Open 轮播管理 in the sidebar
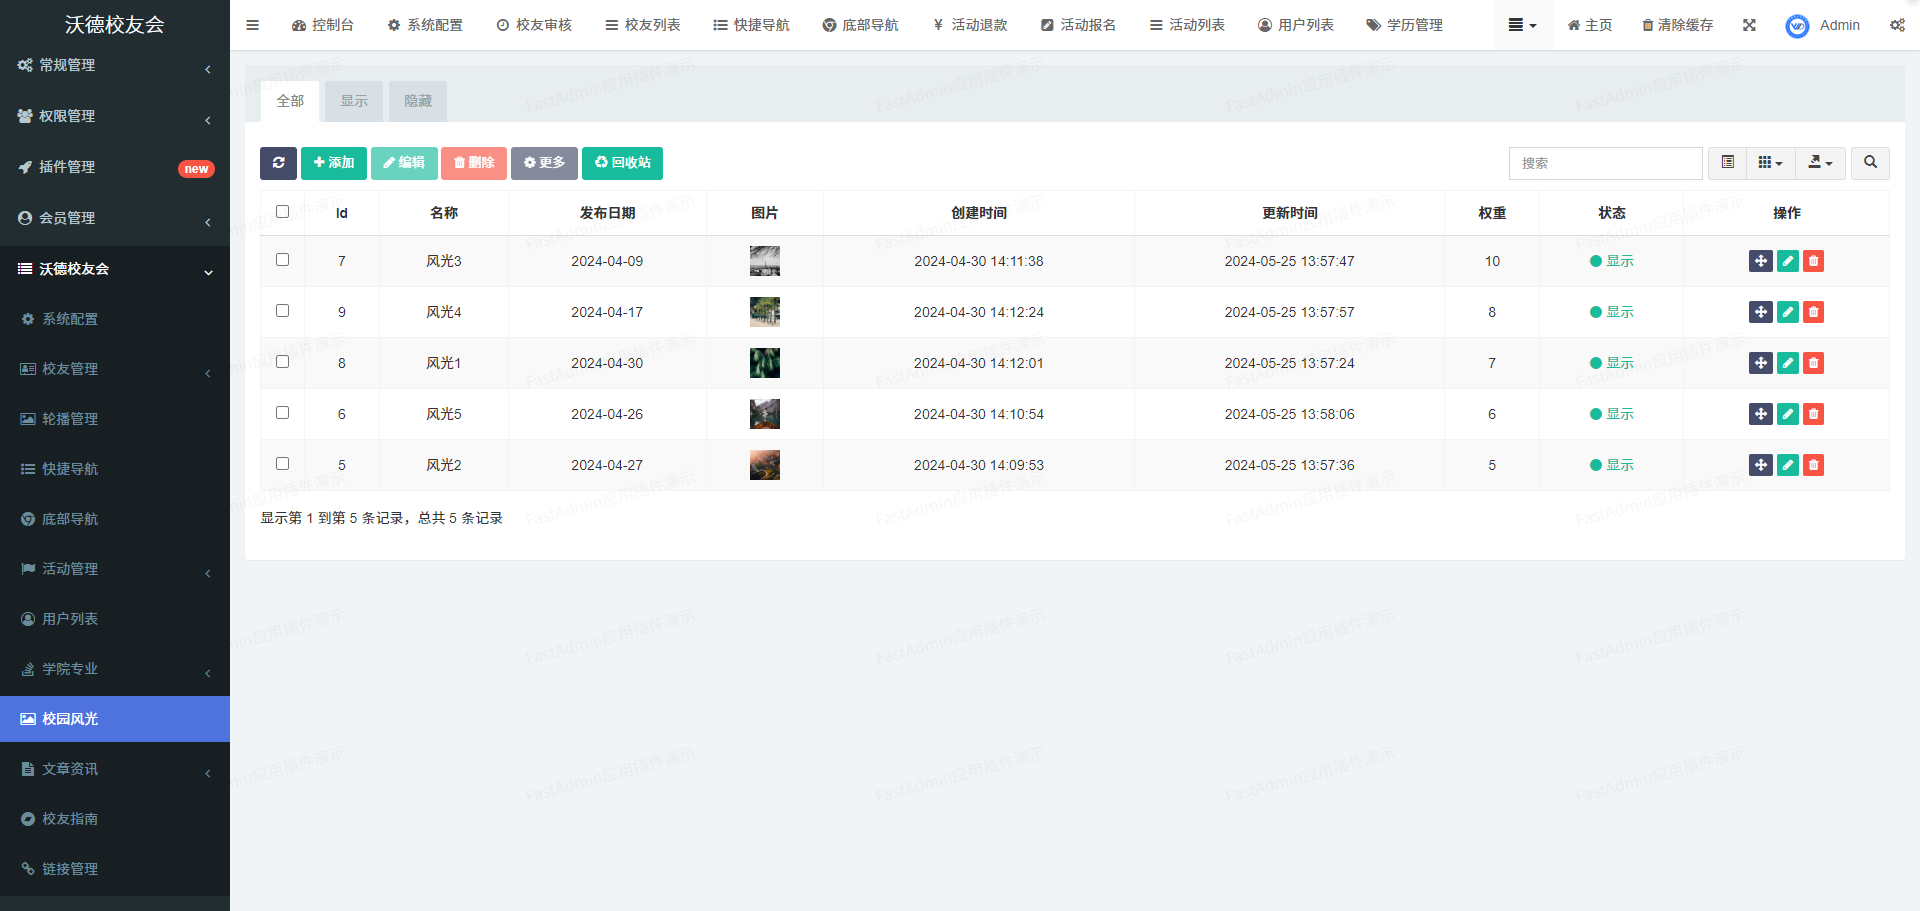The width and height of the screenshot is (1920, 911). (115, 419)
